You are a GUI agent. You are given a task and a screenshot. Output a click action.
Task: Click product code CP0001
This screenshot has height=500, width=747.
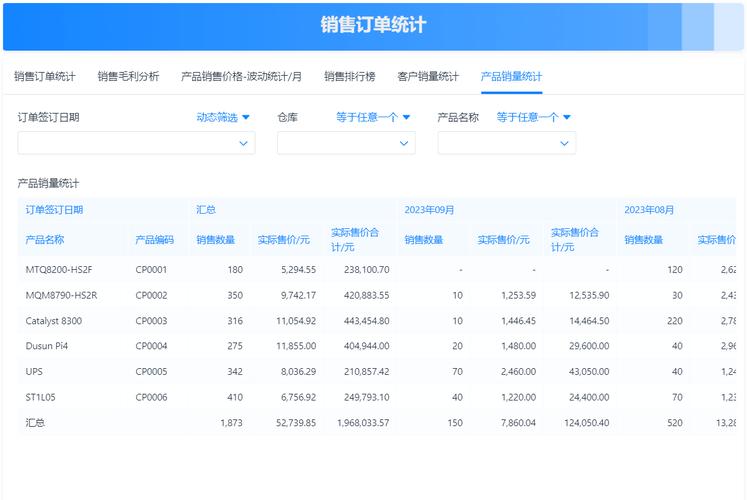[x=151, y=270]
